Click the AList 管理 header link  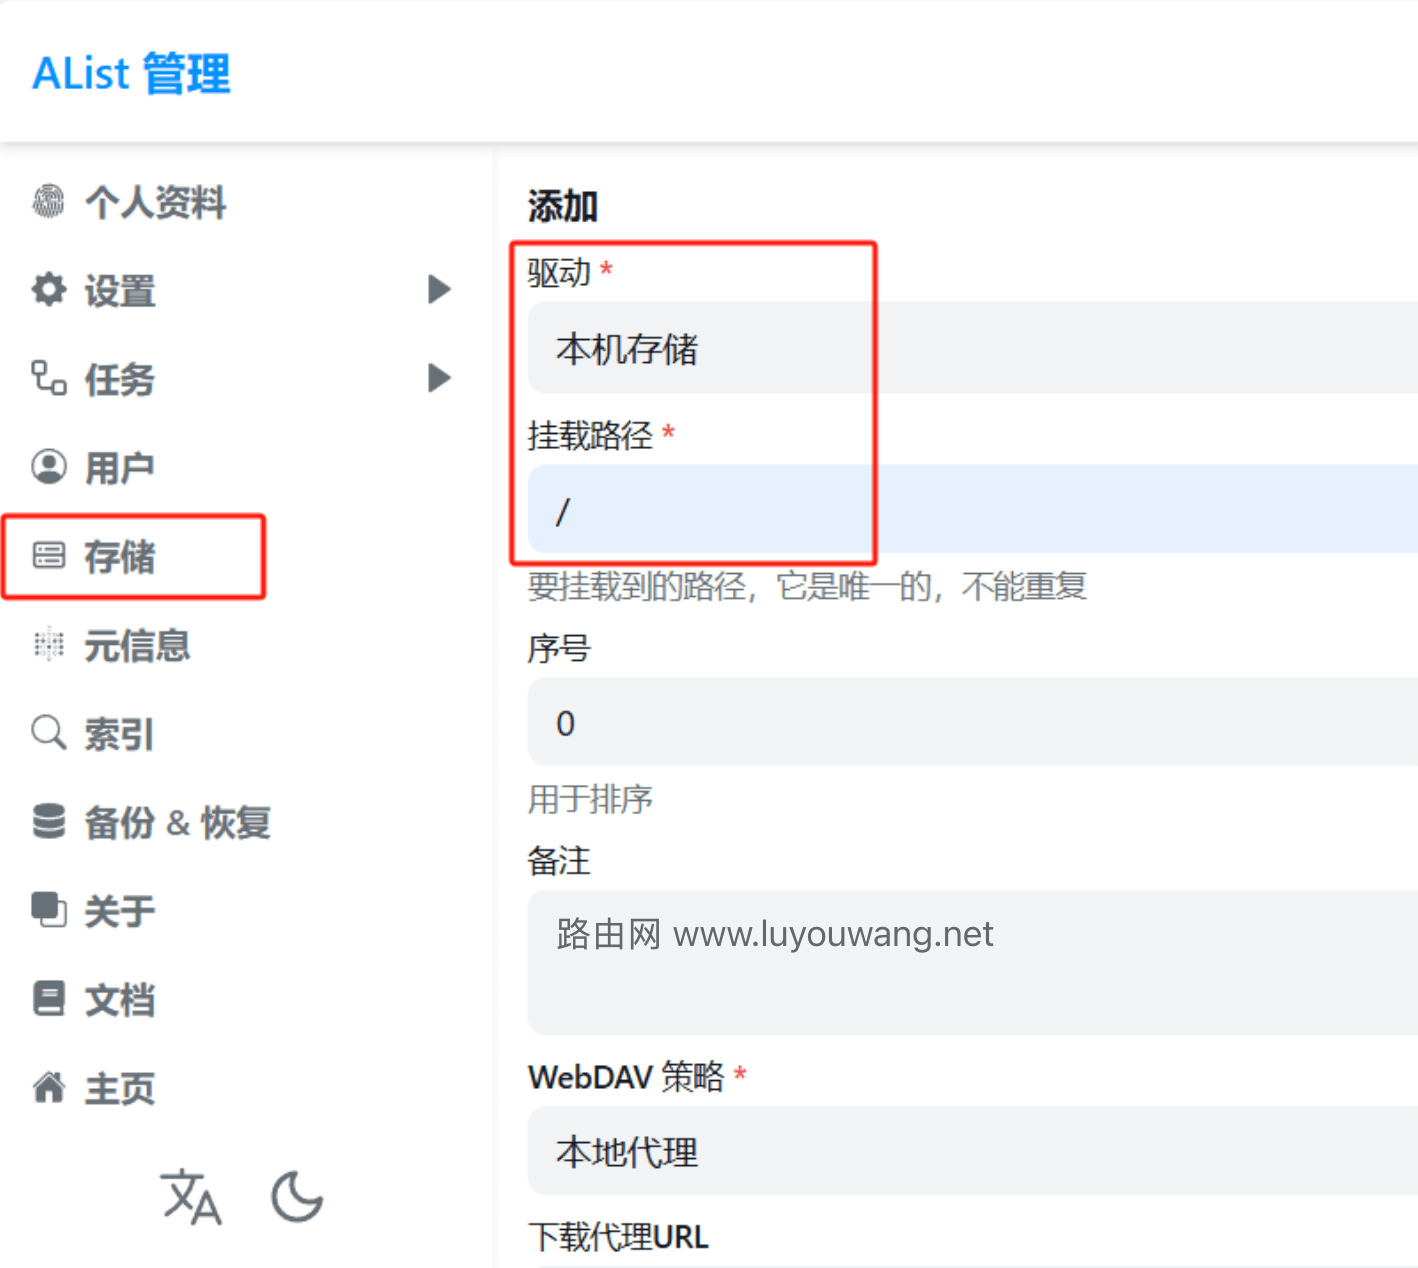[x=131, y=71]
